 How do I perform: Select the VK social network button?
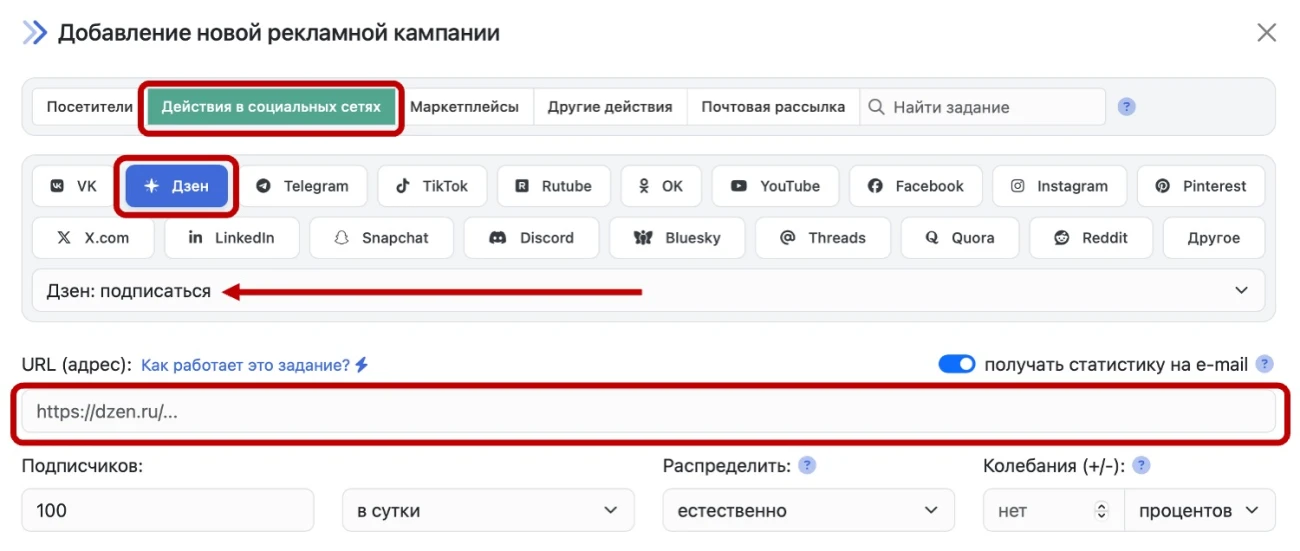(x=73, y=186)
